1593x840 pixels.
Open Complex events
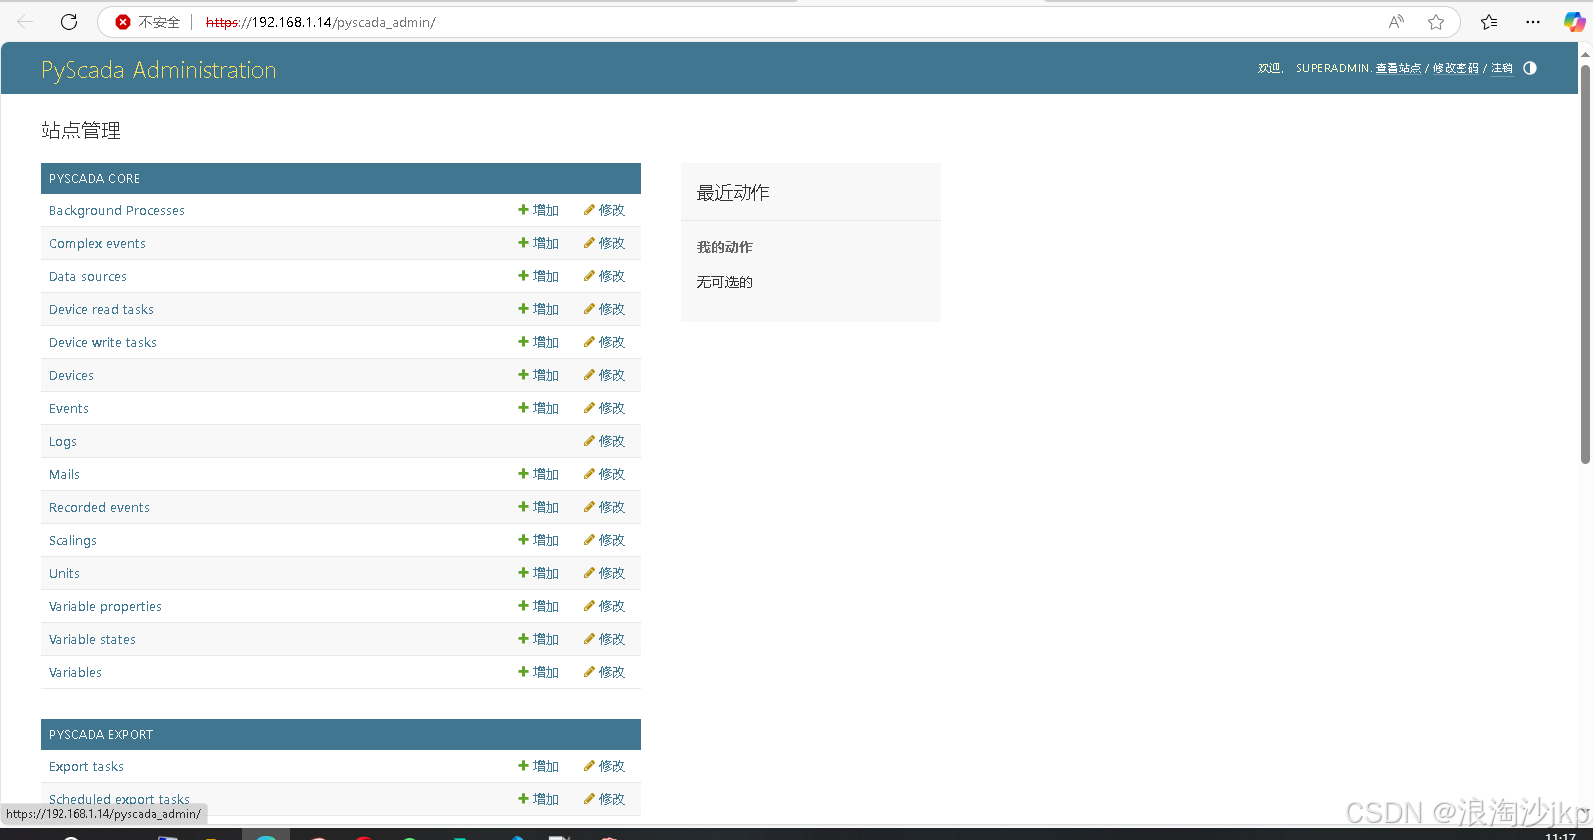coord(97,243)
